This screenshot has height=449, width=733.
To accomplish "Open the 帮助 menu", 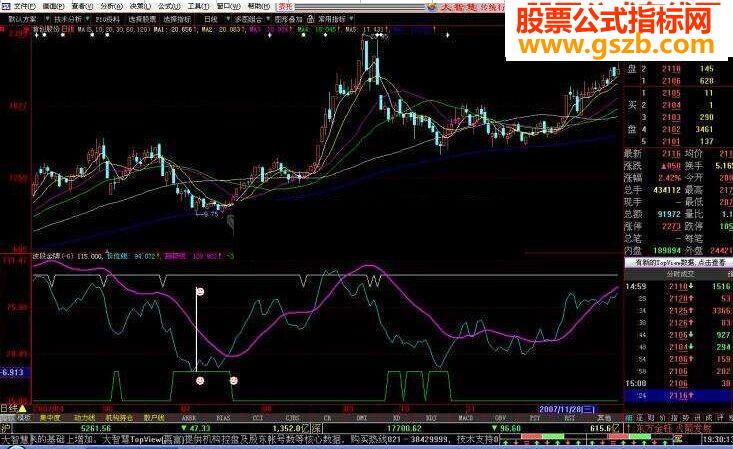I will point(259,6).
